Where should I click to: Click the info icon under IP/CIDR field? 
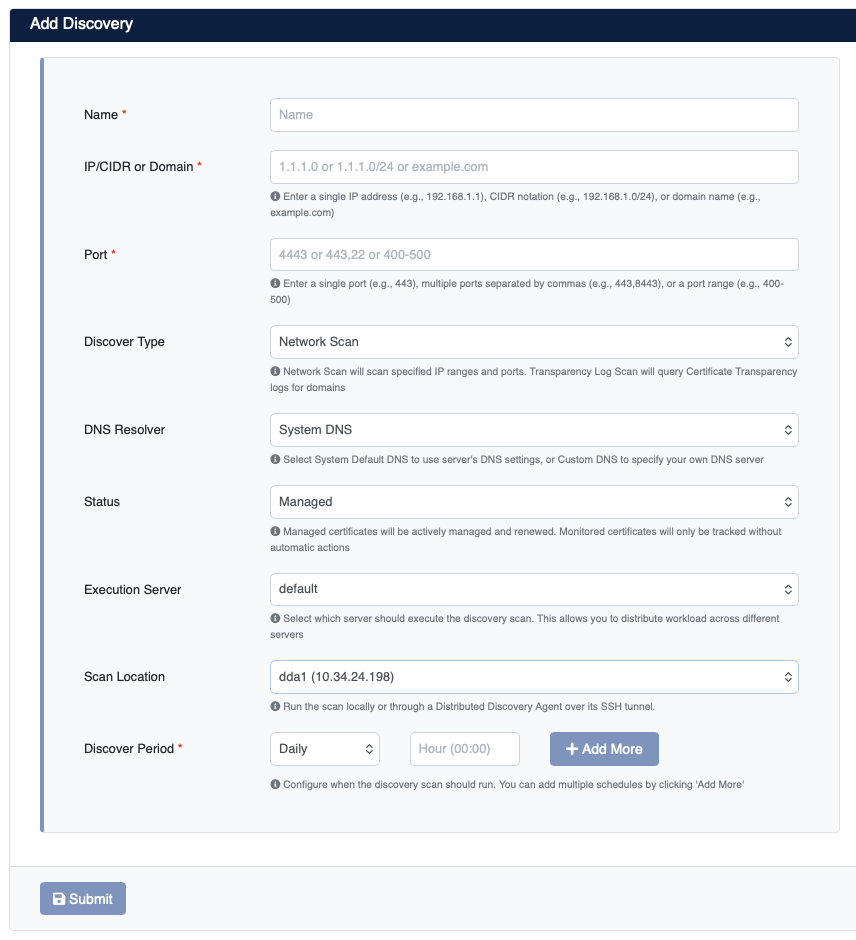pos(275,196)
